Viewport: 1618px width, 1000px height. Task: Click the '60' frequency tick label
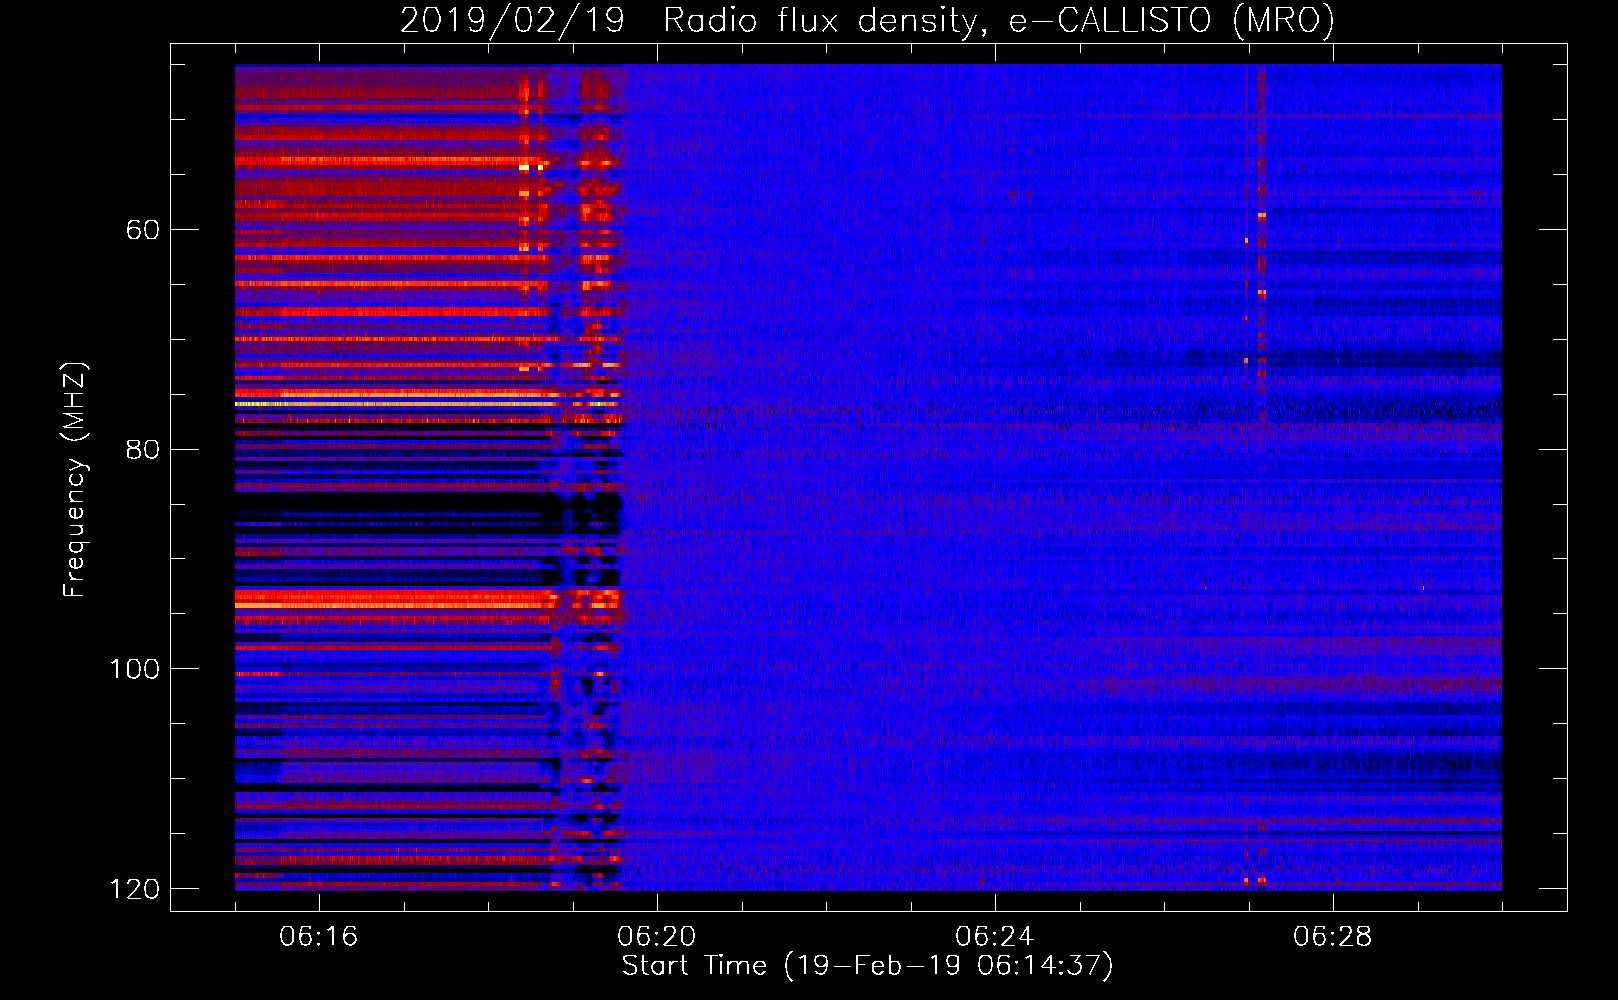[142, 230]
